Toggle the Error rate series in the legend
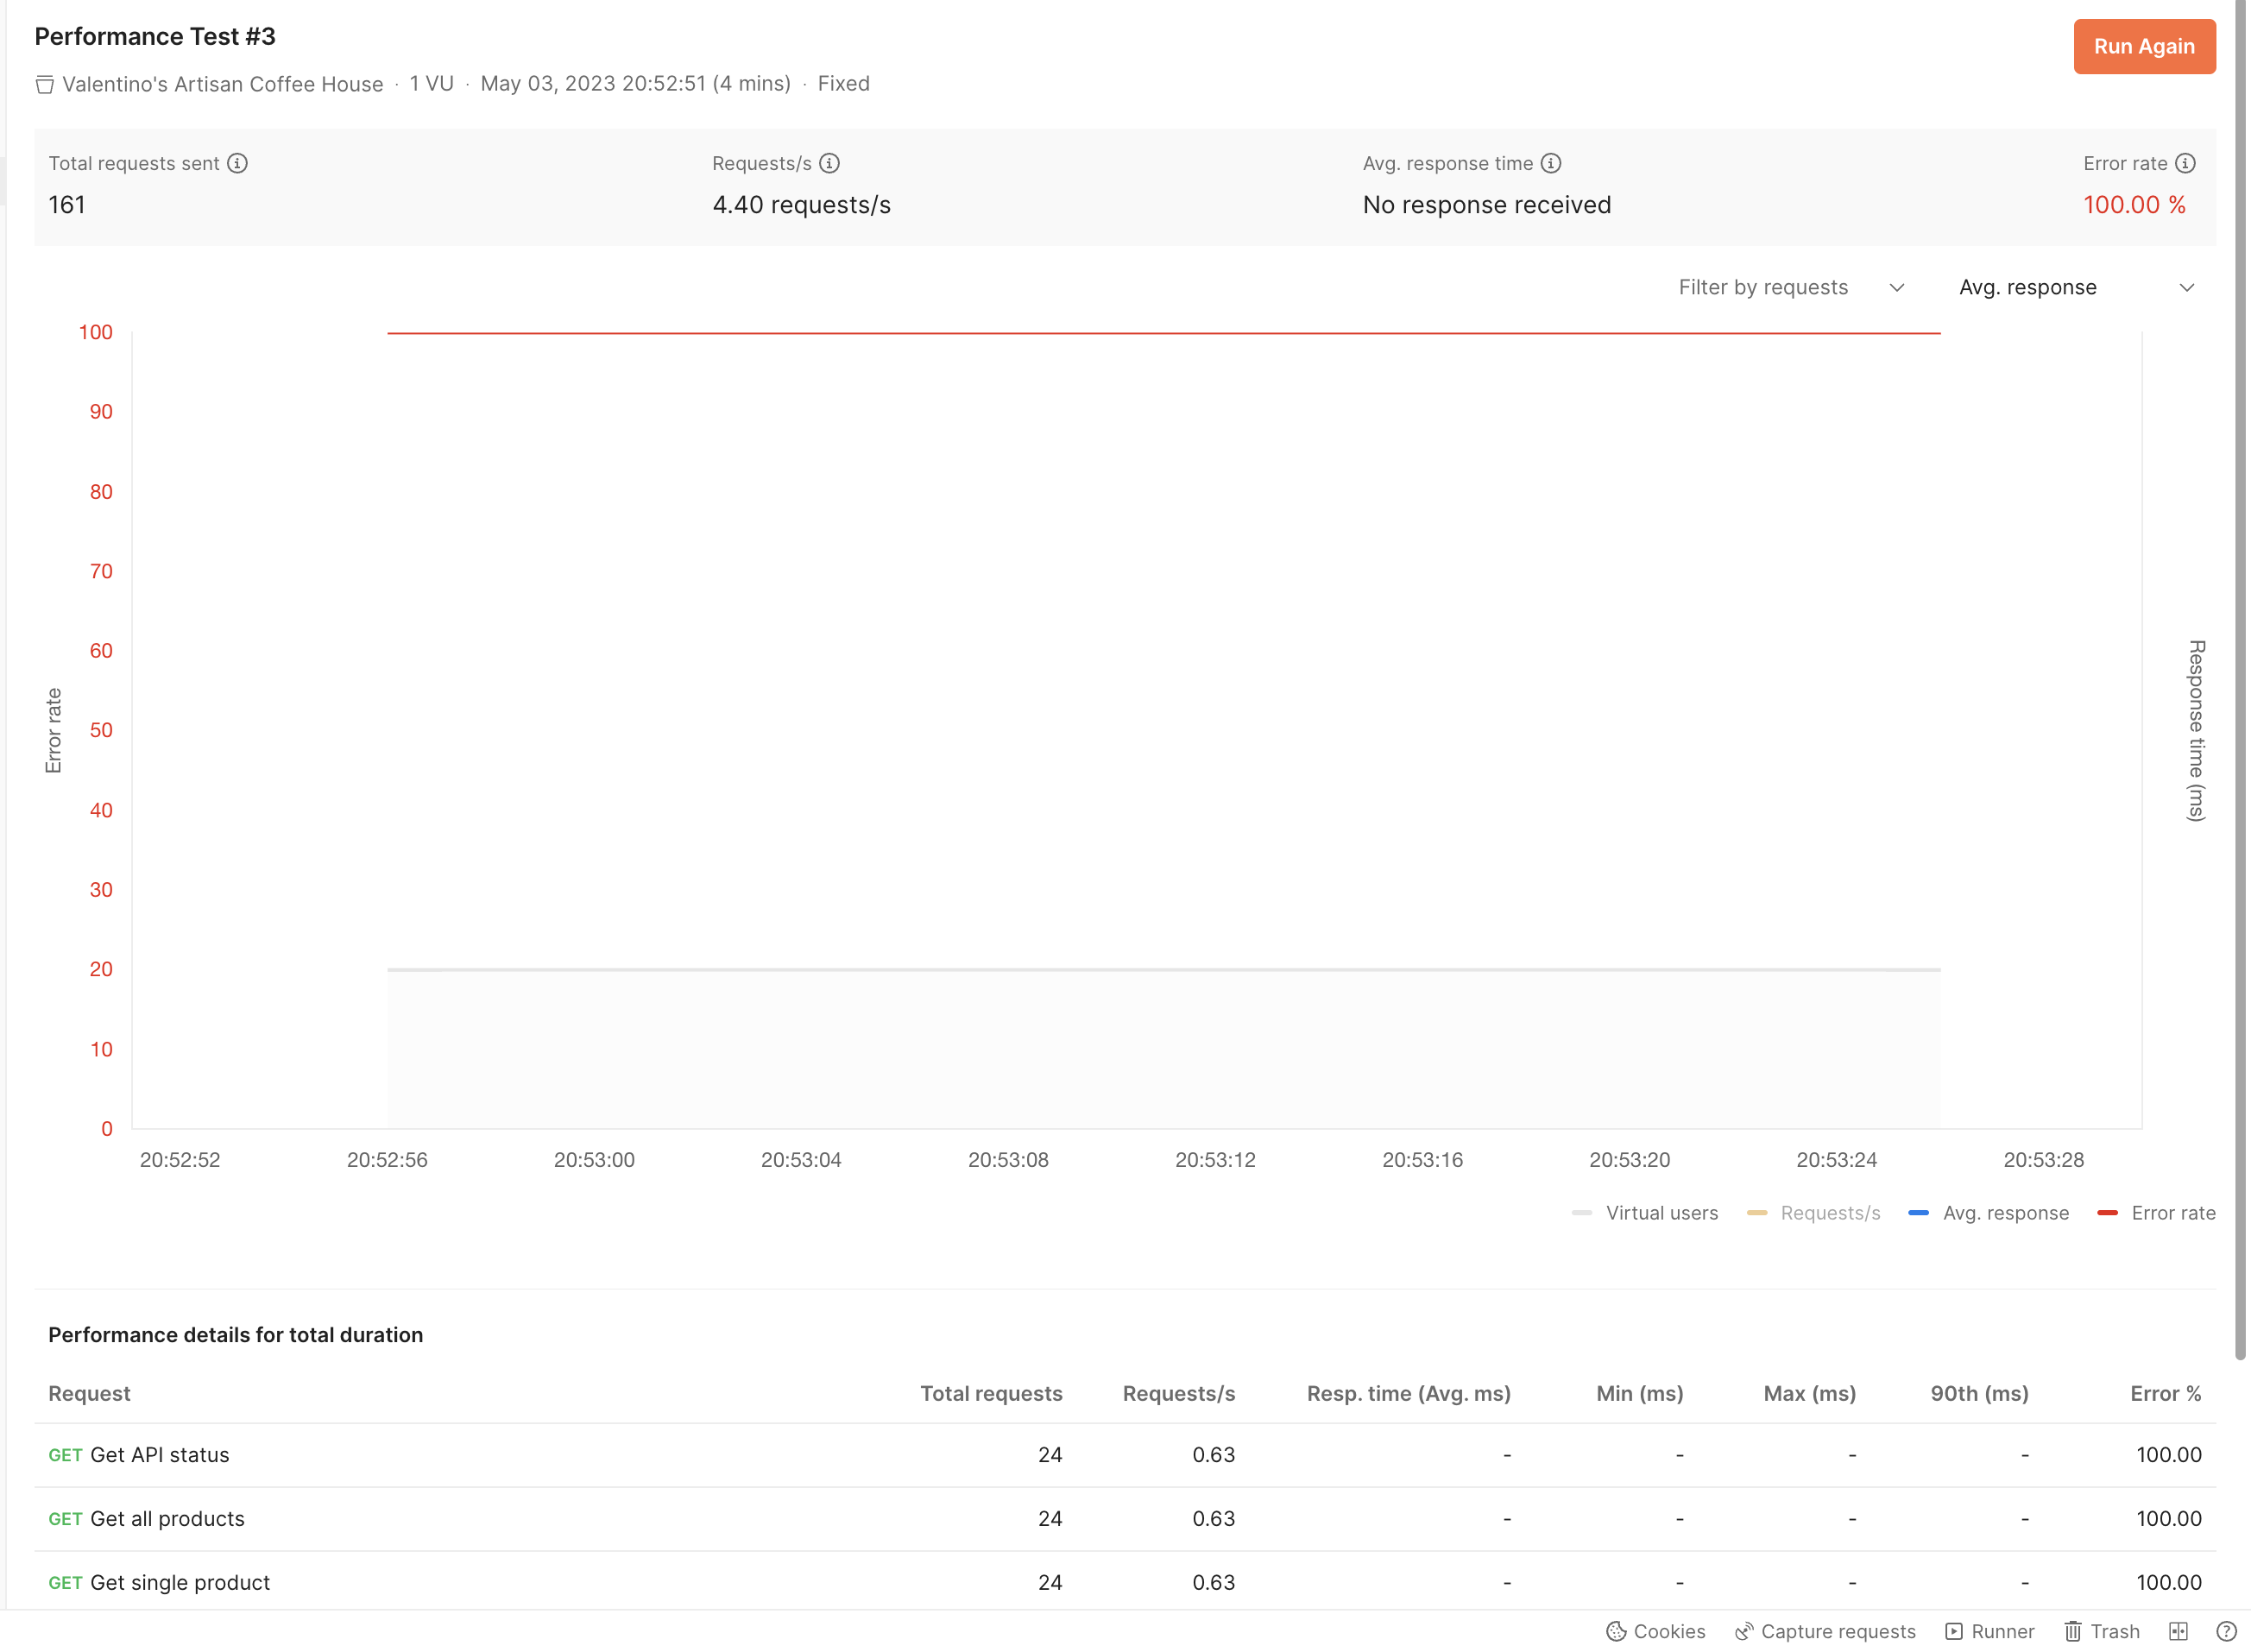Screen dimensions: 2251x1652 (x=2174, y=1212)
